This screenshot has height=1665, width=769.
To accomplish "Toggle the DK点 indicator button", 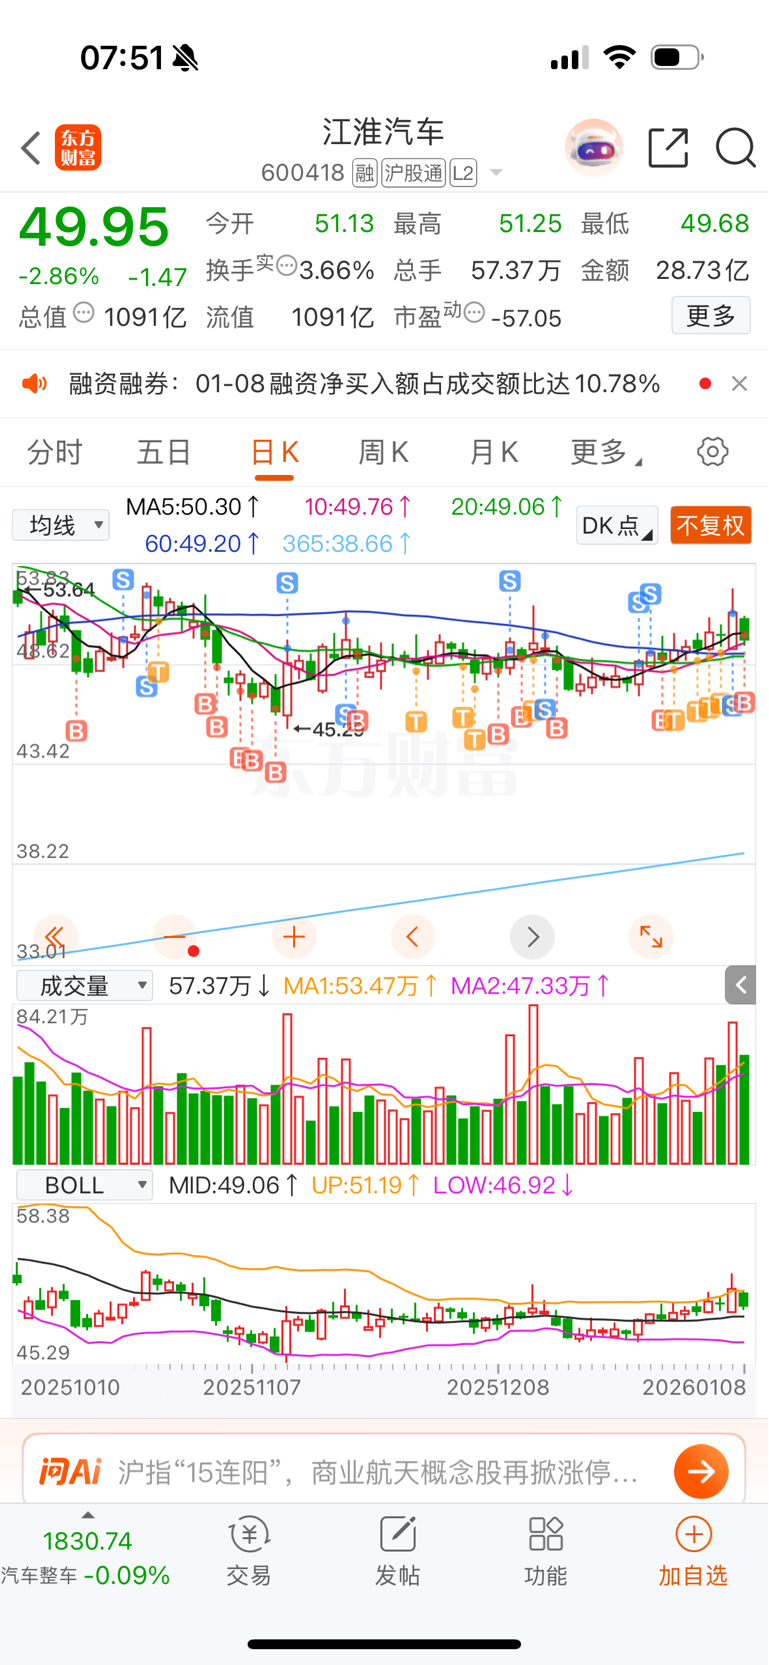I will 617,525.
